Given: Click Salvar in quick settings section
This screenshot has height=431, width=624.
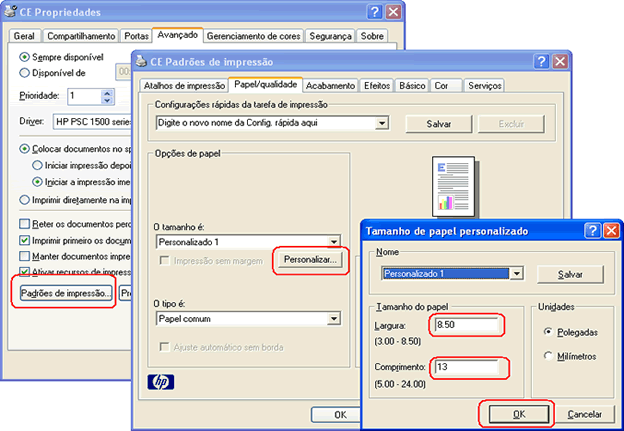Looking at the screenshot, I should pos(439,124).
